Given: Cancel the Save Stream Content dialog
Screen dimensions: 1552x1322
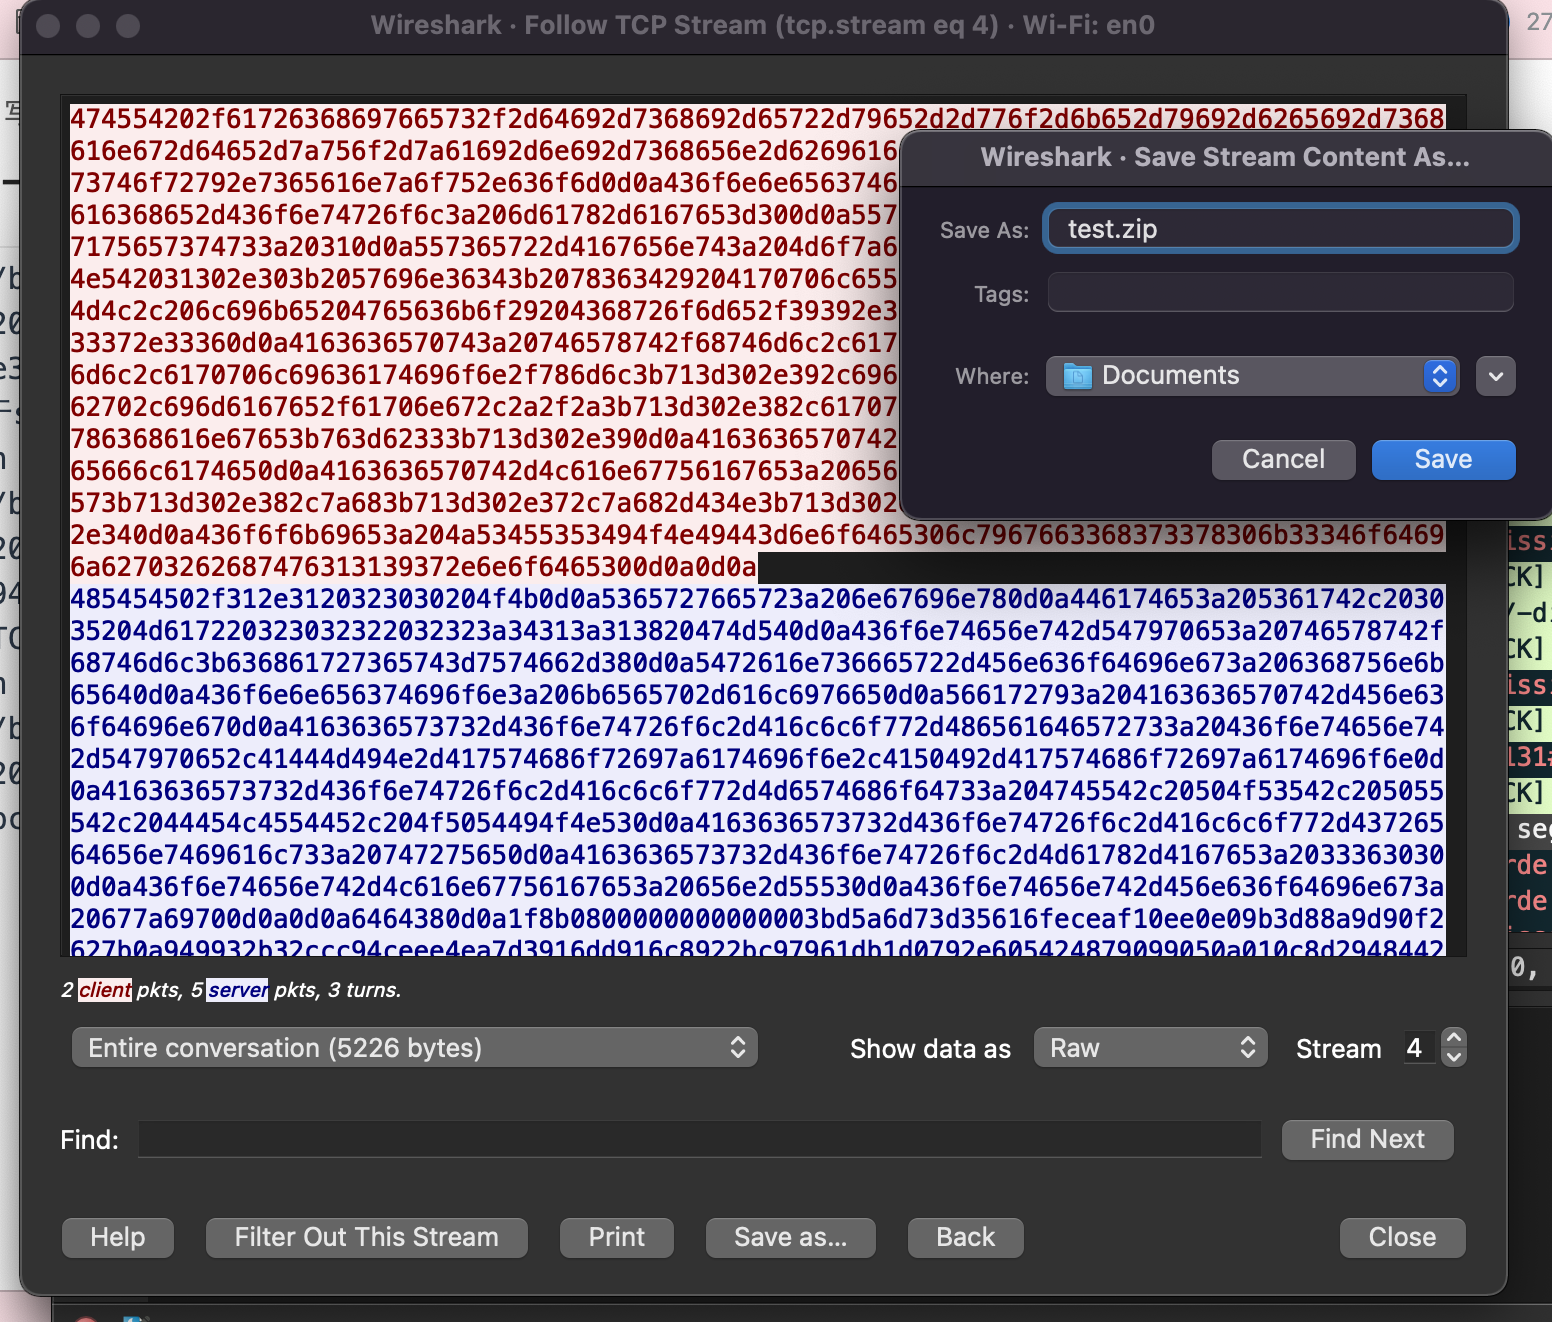Looking at the screenshot, I should pyautogui.click(x=1283, y=459).
